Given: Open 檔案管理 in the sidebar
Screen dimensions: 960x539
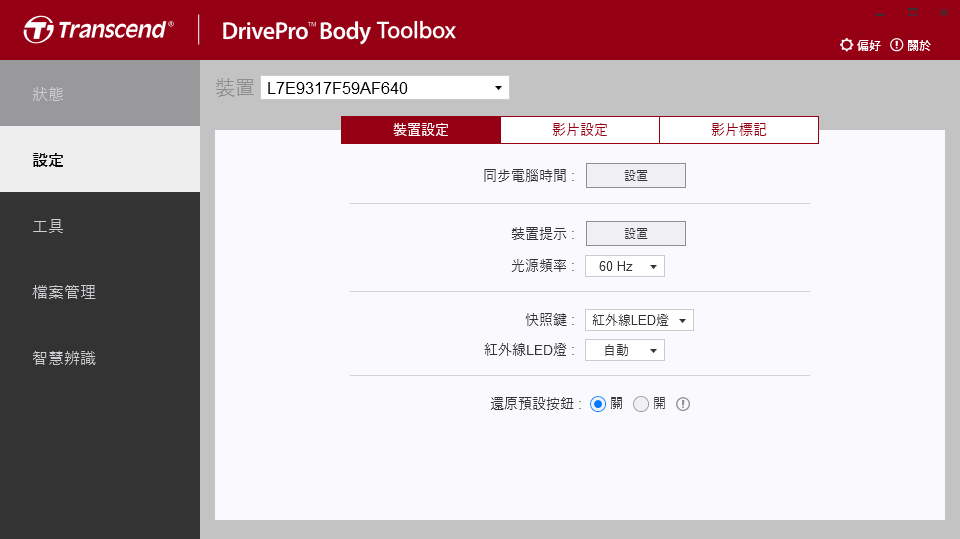Looking at the screenshot, I should point(100,292).
